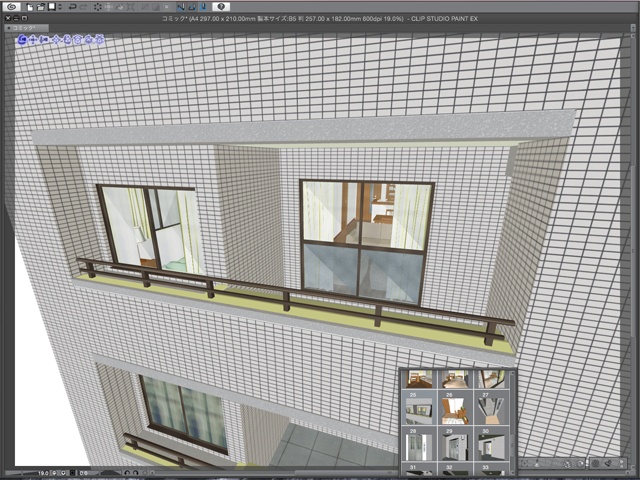
Task: Rotate canvas right with status bar arrow
Action: click(x=136, y=473)
